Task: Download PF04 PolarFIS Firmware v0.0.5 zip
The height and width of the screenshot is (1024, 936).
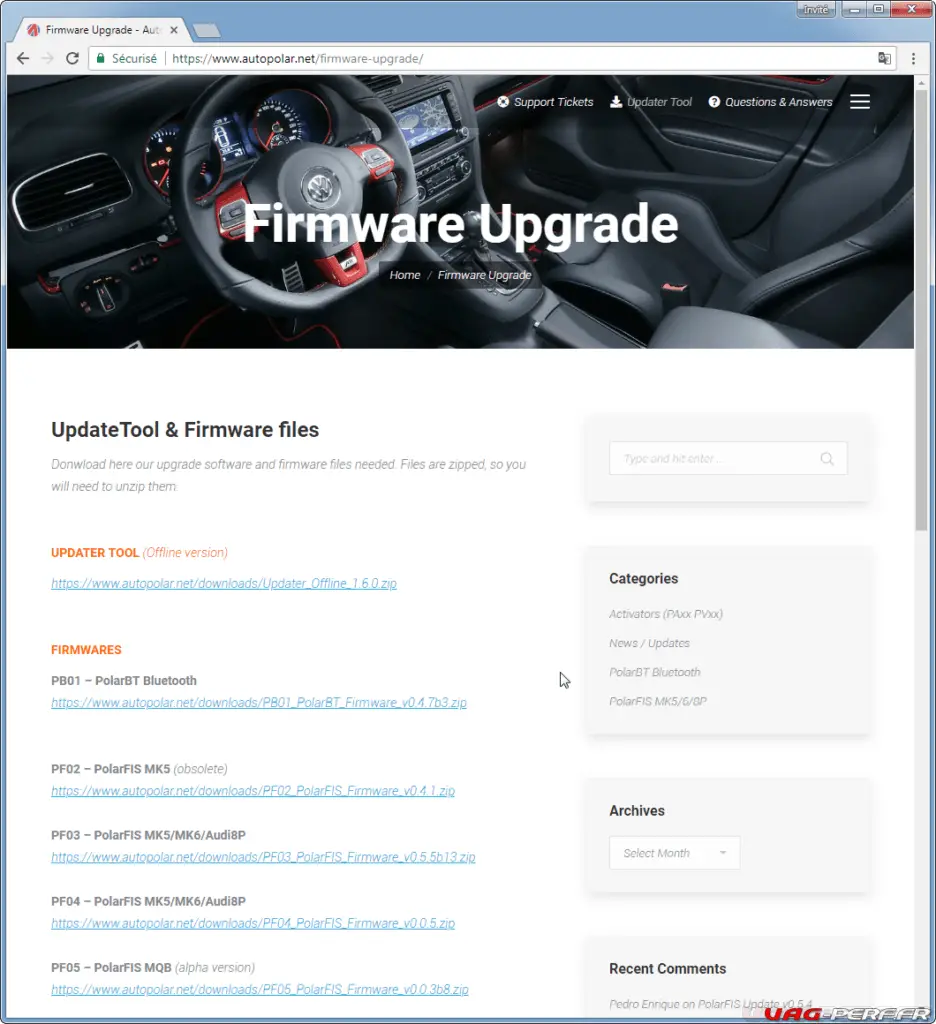Action: (x=253, y=923)
